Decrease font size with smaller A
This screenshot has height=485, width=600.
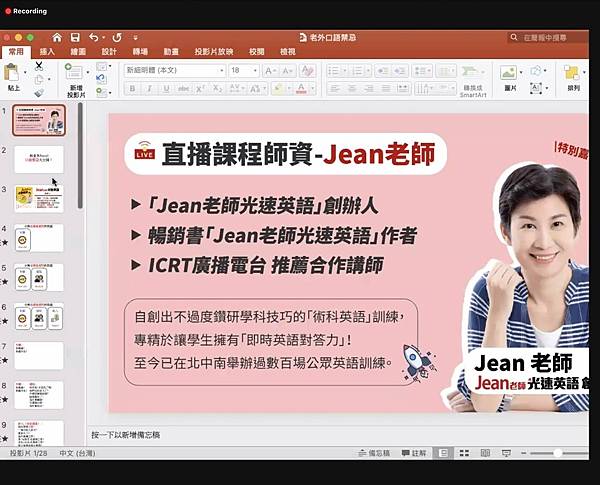pos(287,71)
